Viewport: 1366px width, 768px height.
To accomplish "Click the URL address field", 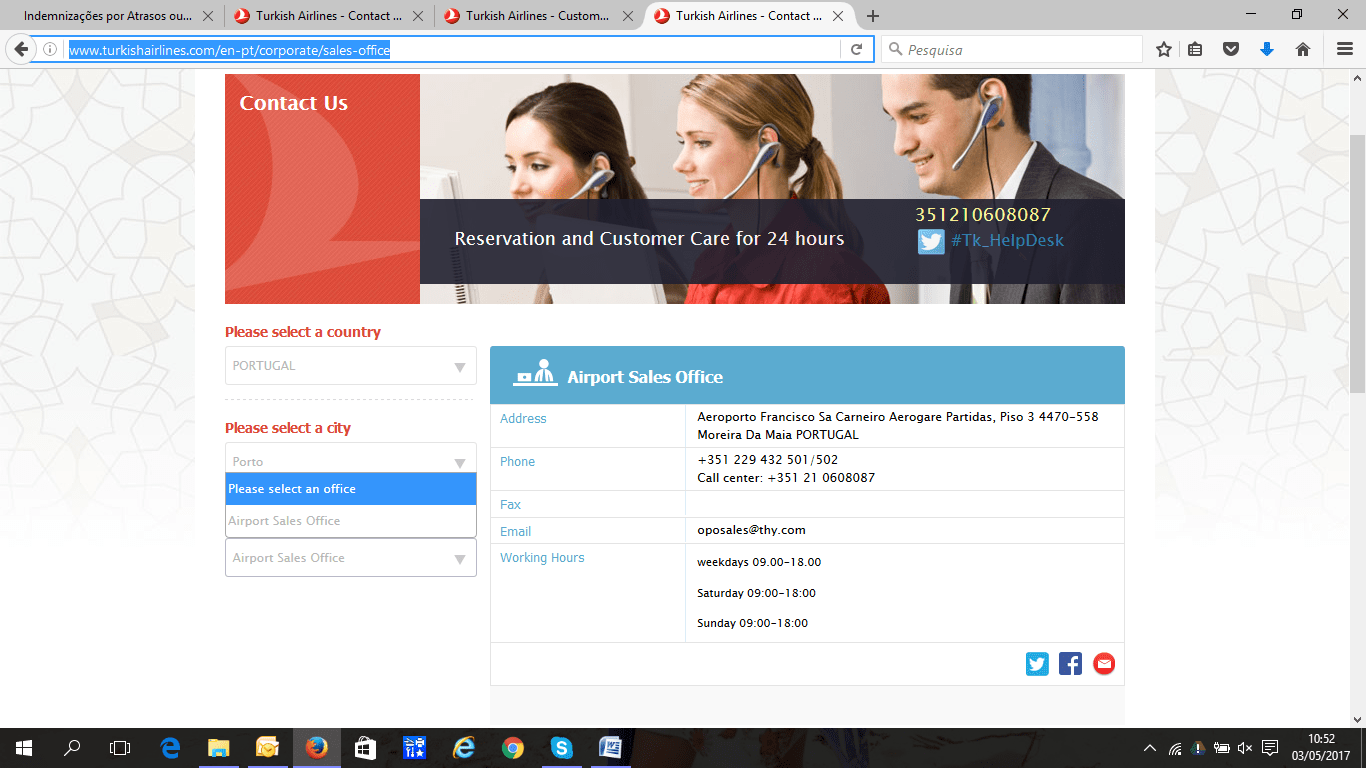I will 453,49.
